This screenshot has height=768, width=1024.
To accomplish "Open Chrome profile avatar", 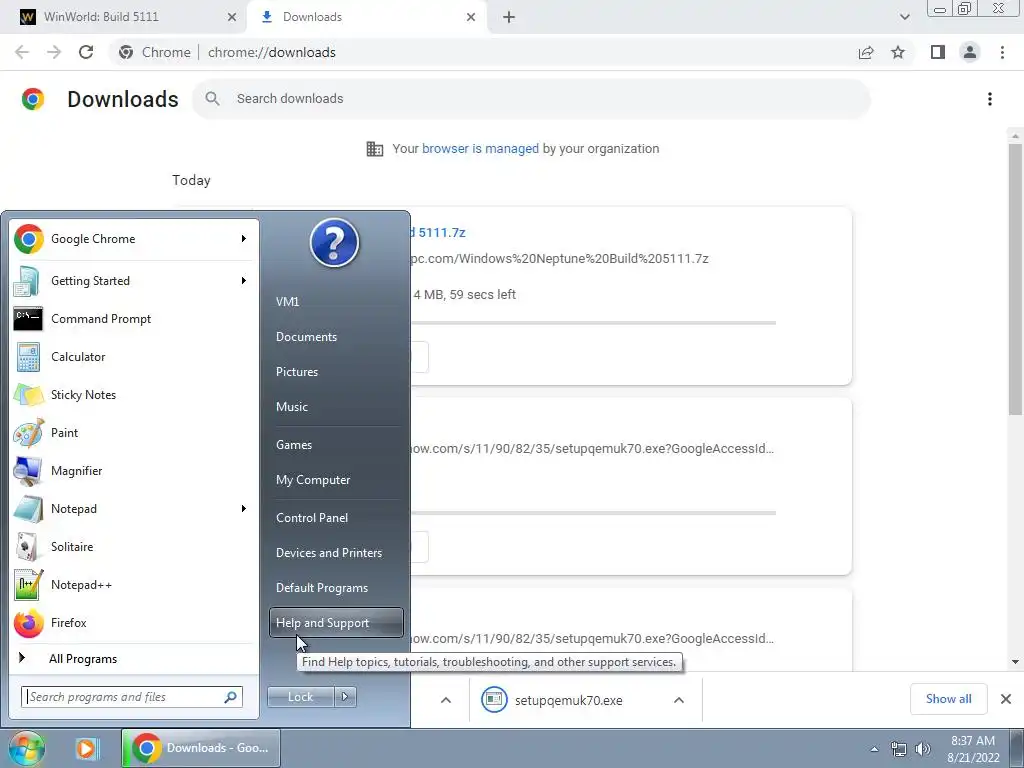I will point(970,52).
